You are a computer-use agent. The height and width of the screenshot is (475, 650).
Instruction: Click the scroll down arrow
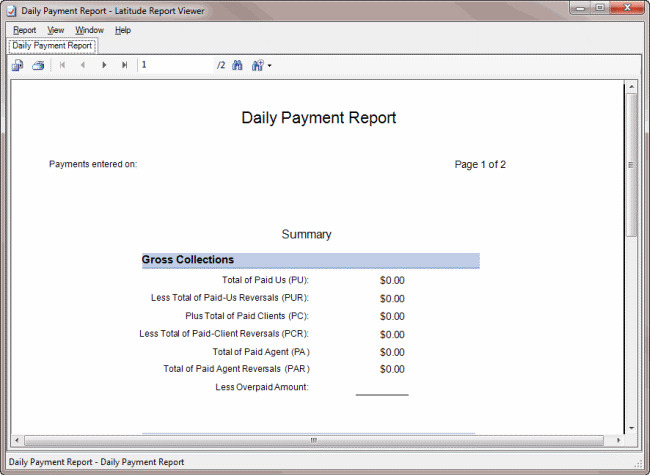[631, 427]
